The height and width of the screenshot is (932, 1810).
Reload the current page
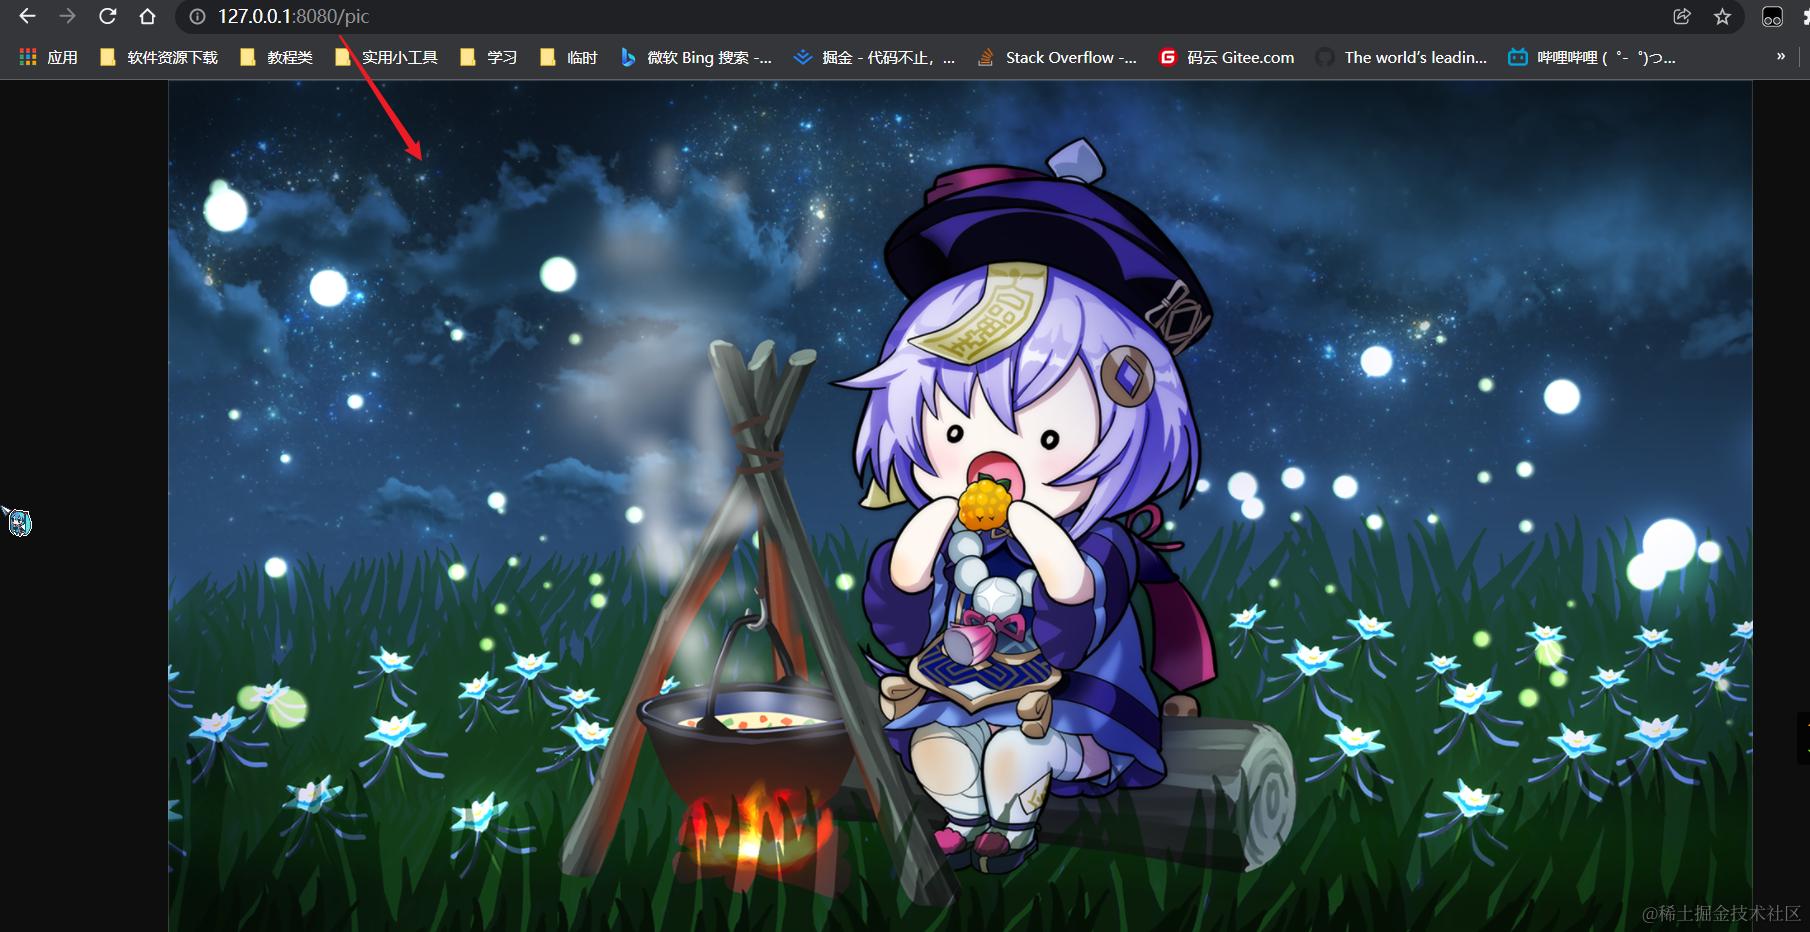pos(107,16)
